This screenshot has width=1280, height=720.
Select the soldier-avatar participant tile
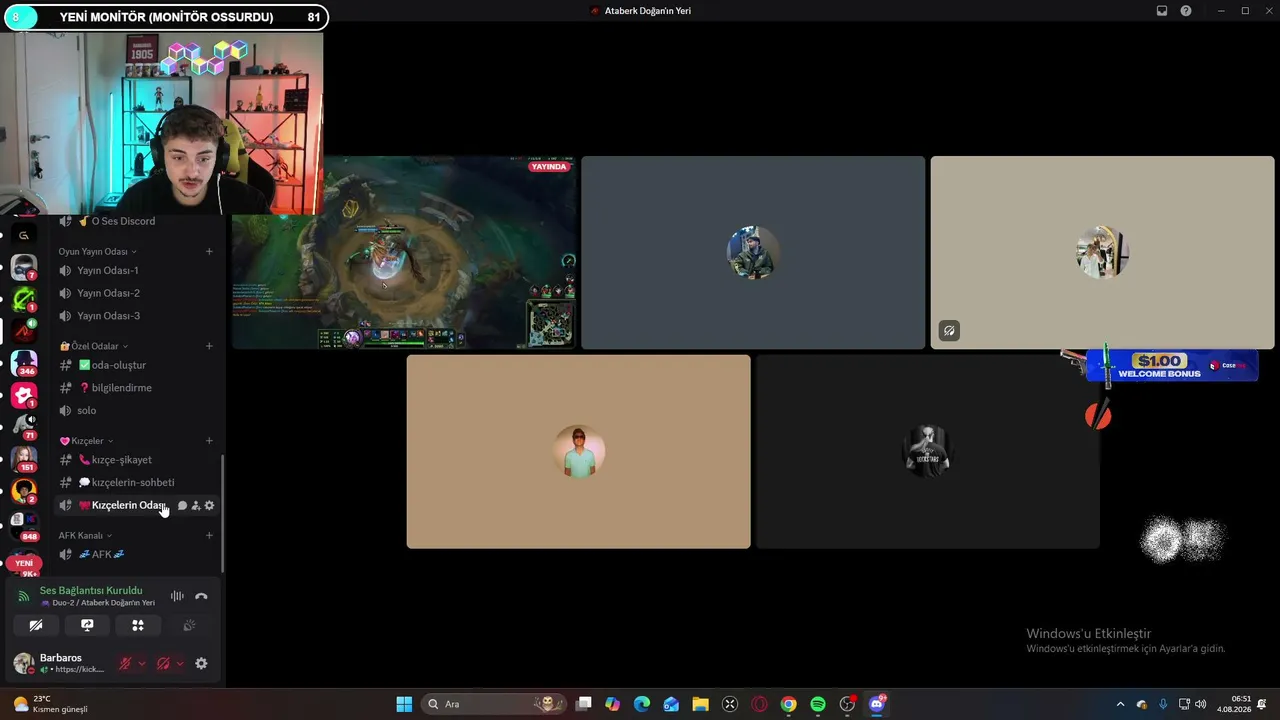[x=753, y=252]
